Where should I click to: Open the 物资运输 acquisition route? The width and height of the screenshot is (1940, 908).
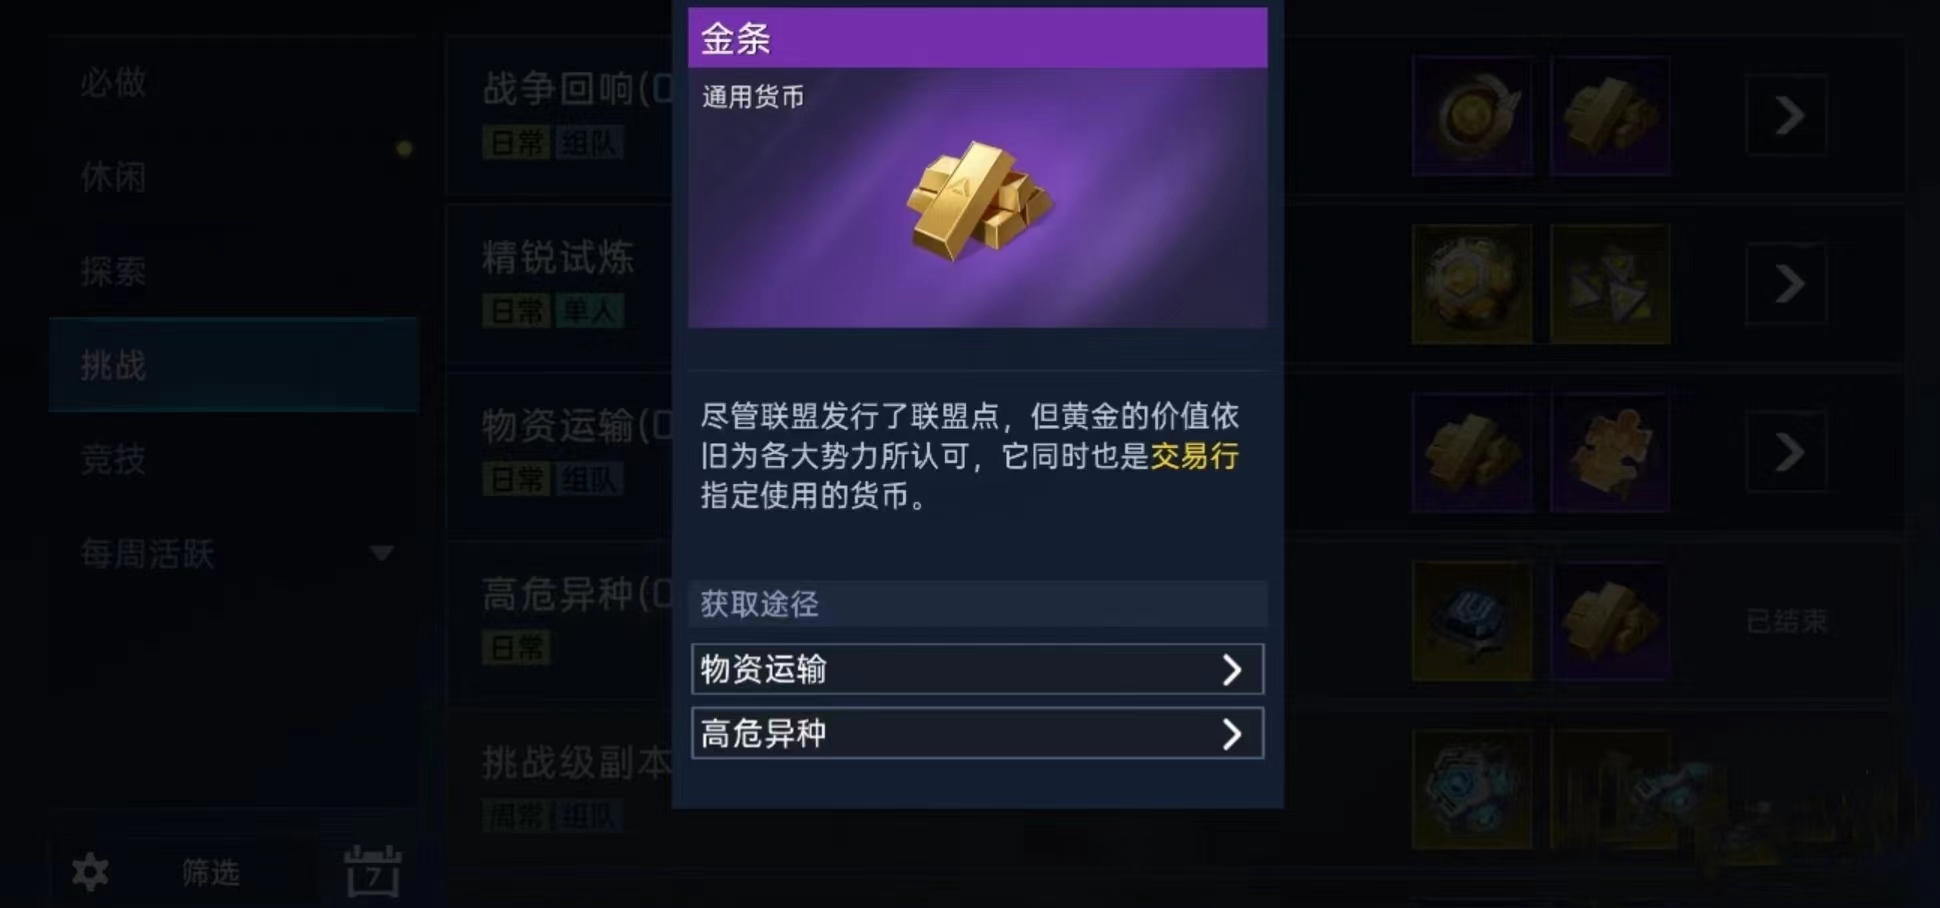pos(977,669)
